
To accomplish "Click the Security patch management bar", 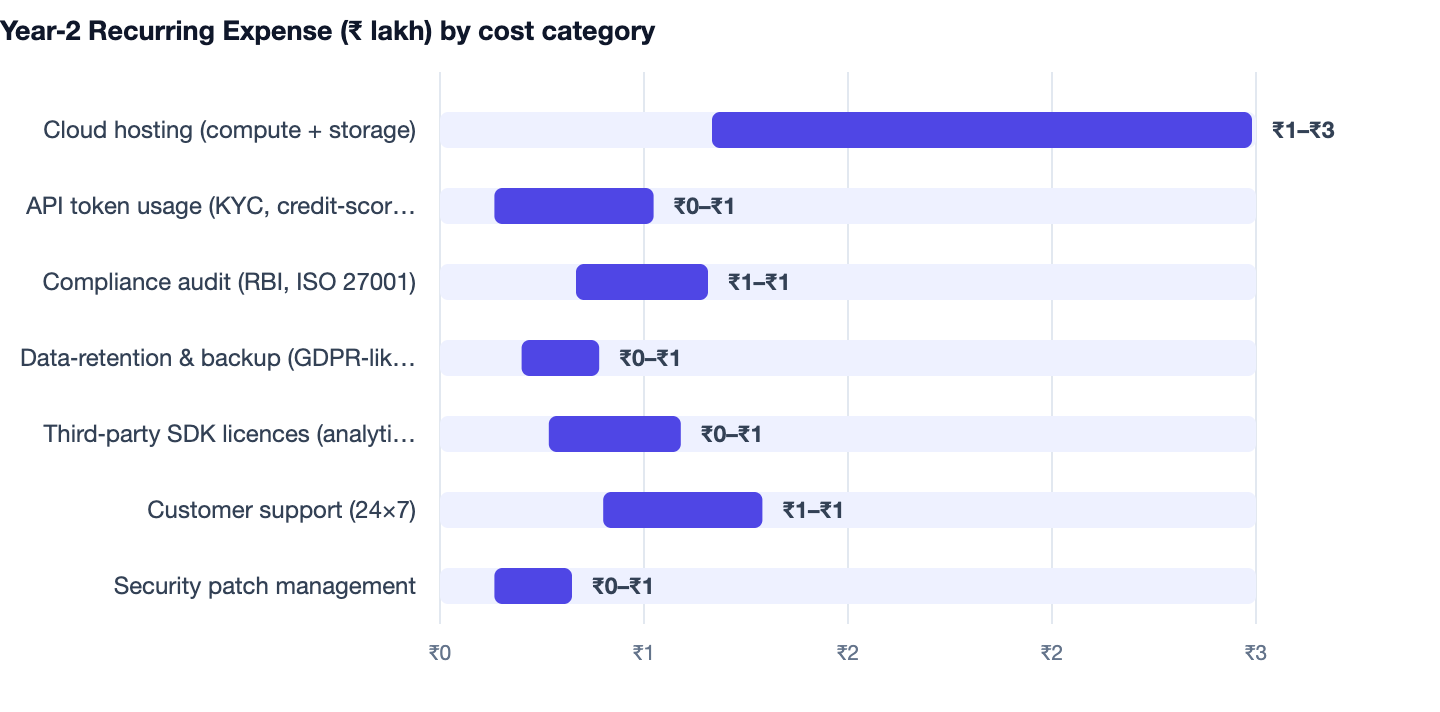I will point(533,586).
